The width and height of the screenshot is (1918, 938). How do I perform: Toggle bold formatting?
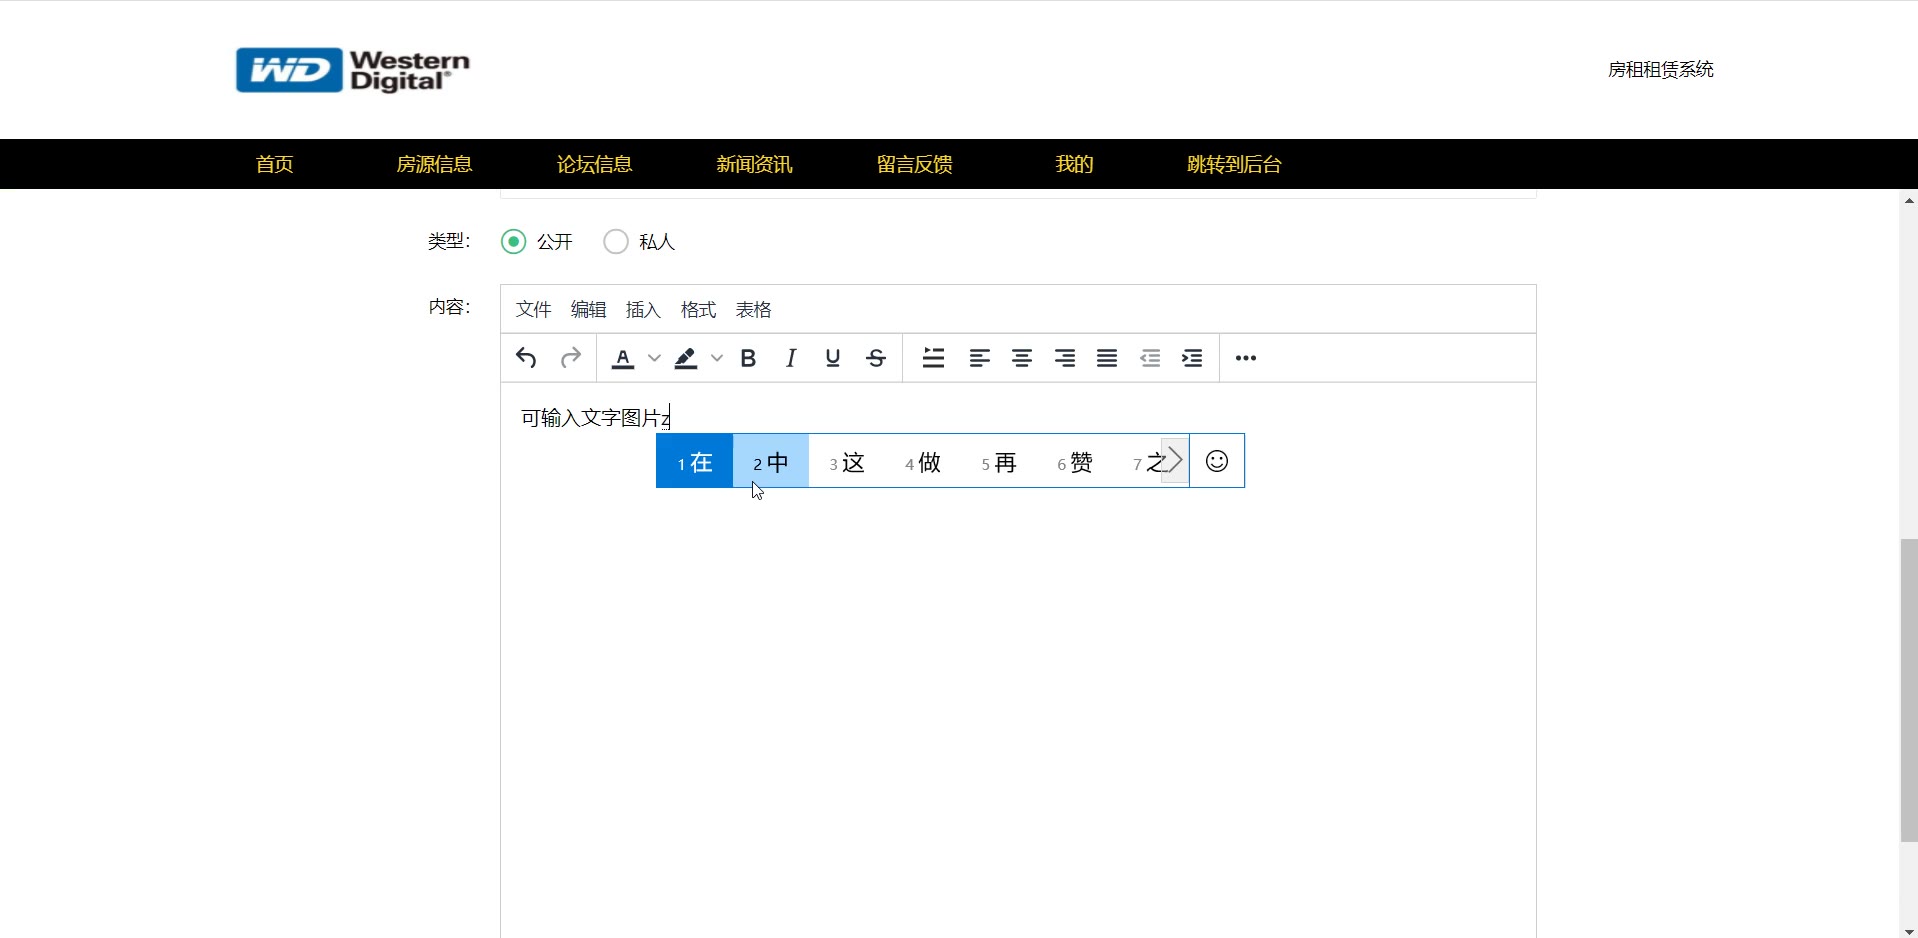pos(748,358)
